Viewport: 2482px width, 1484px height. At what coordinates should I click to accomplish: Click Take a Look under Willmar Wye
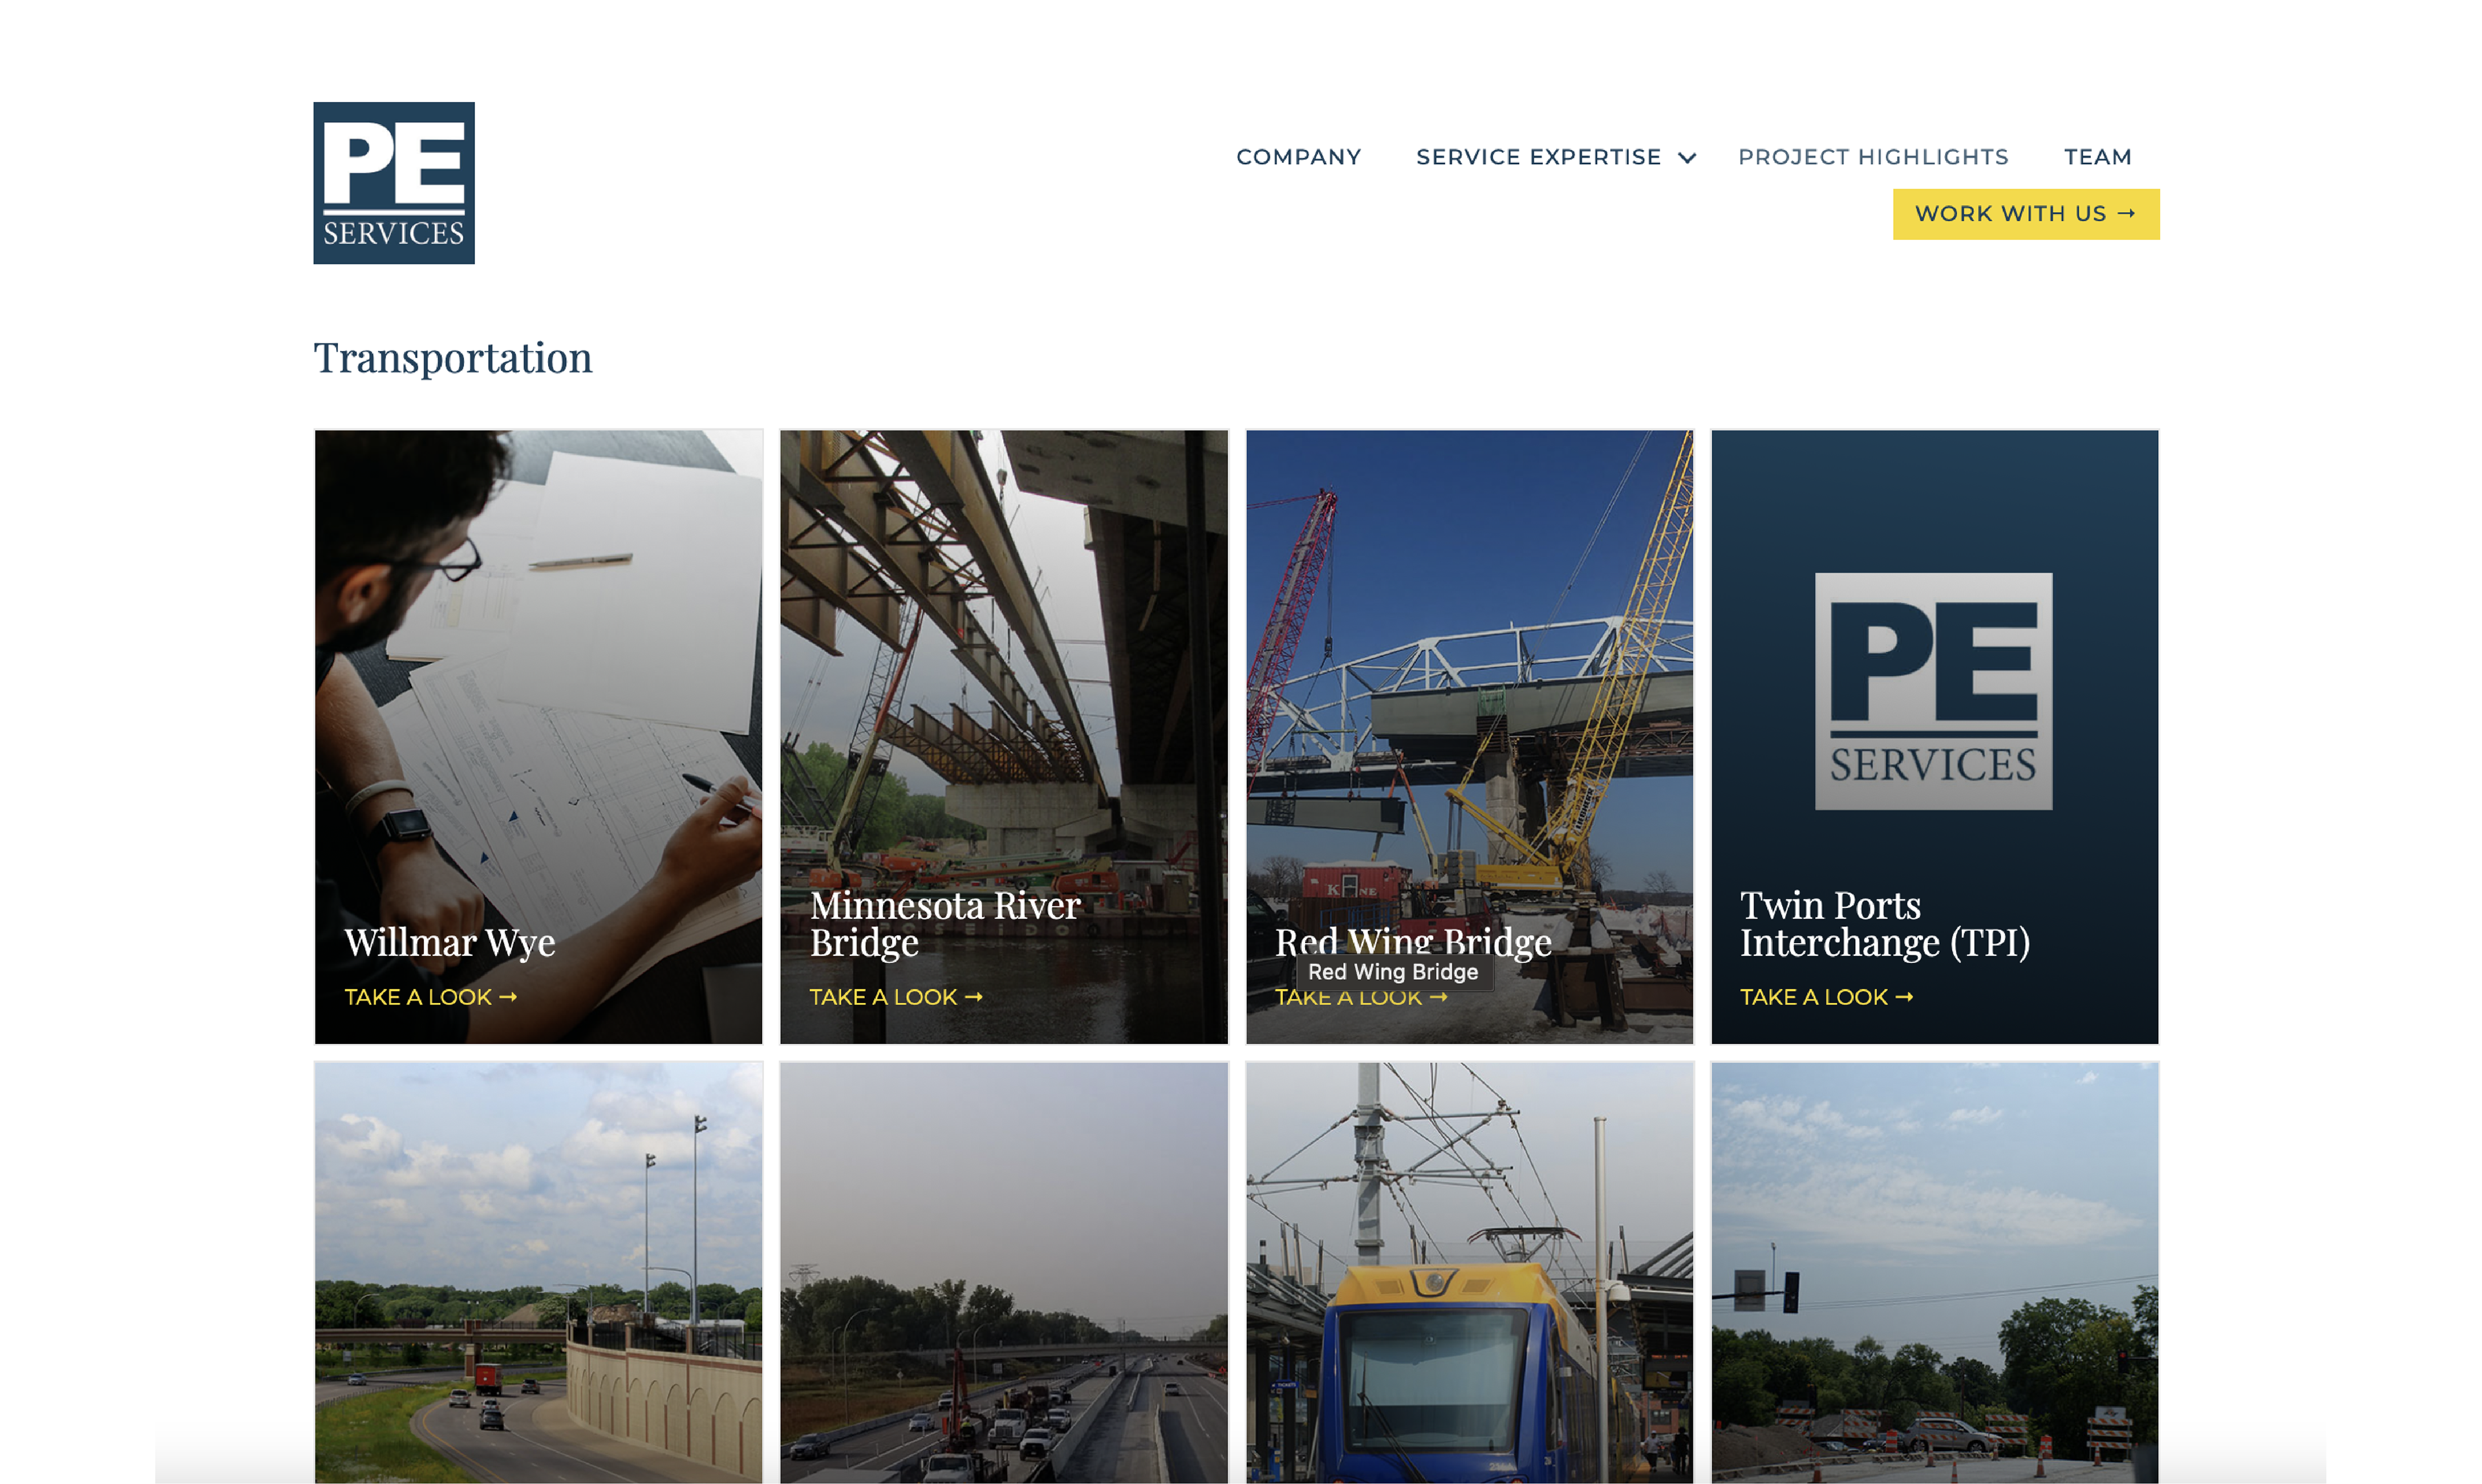(430, 997)
